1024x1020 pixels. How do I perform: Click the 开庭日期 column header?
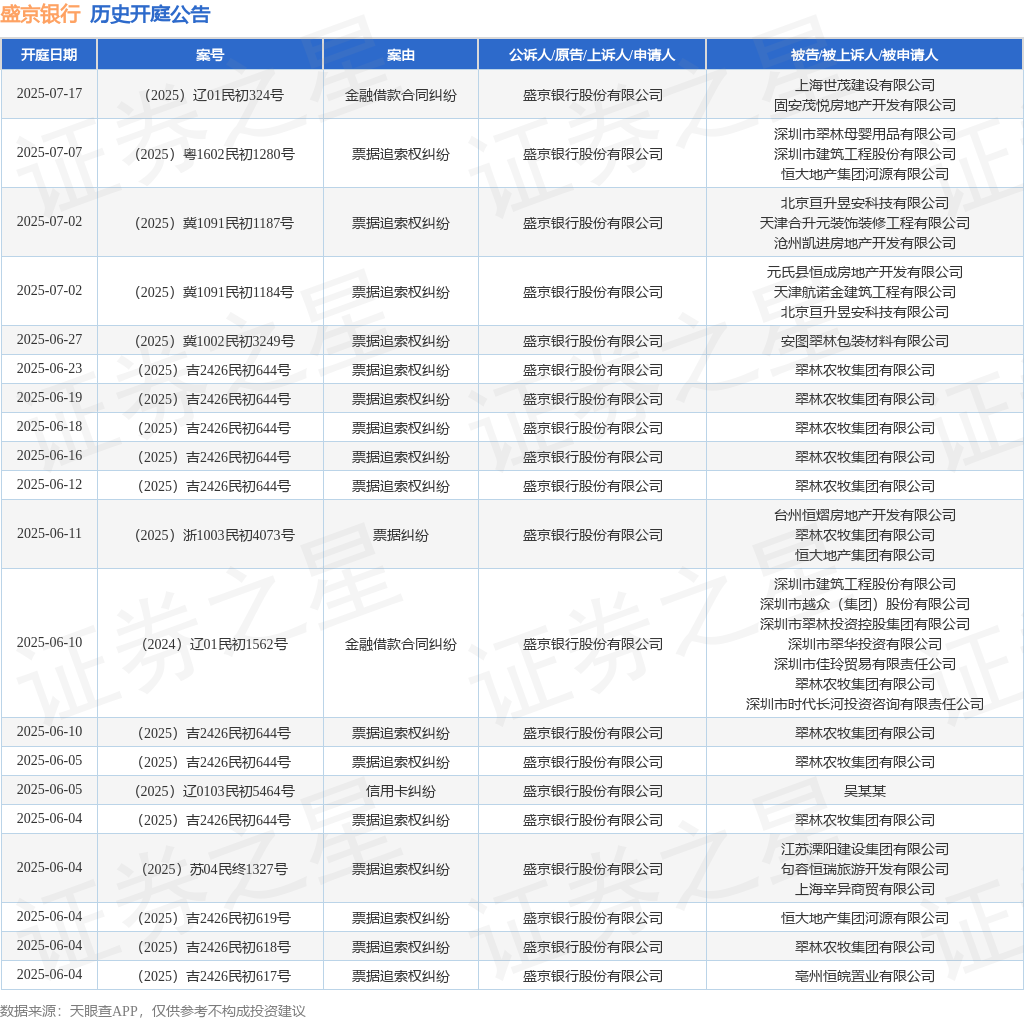[49, 55]
